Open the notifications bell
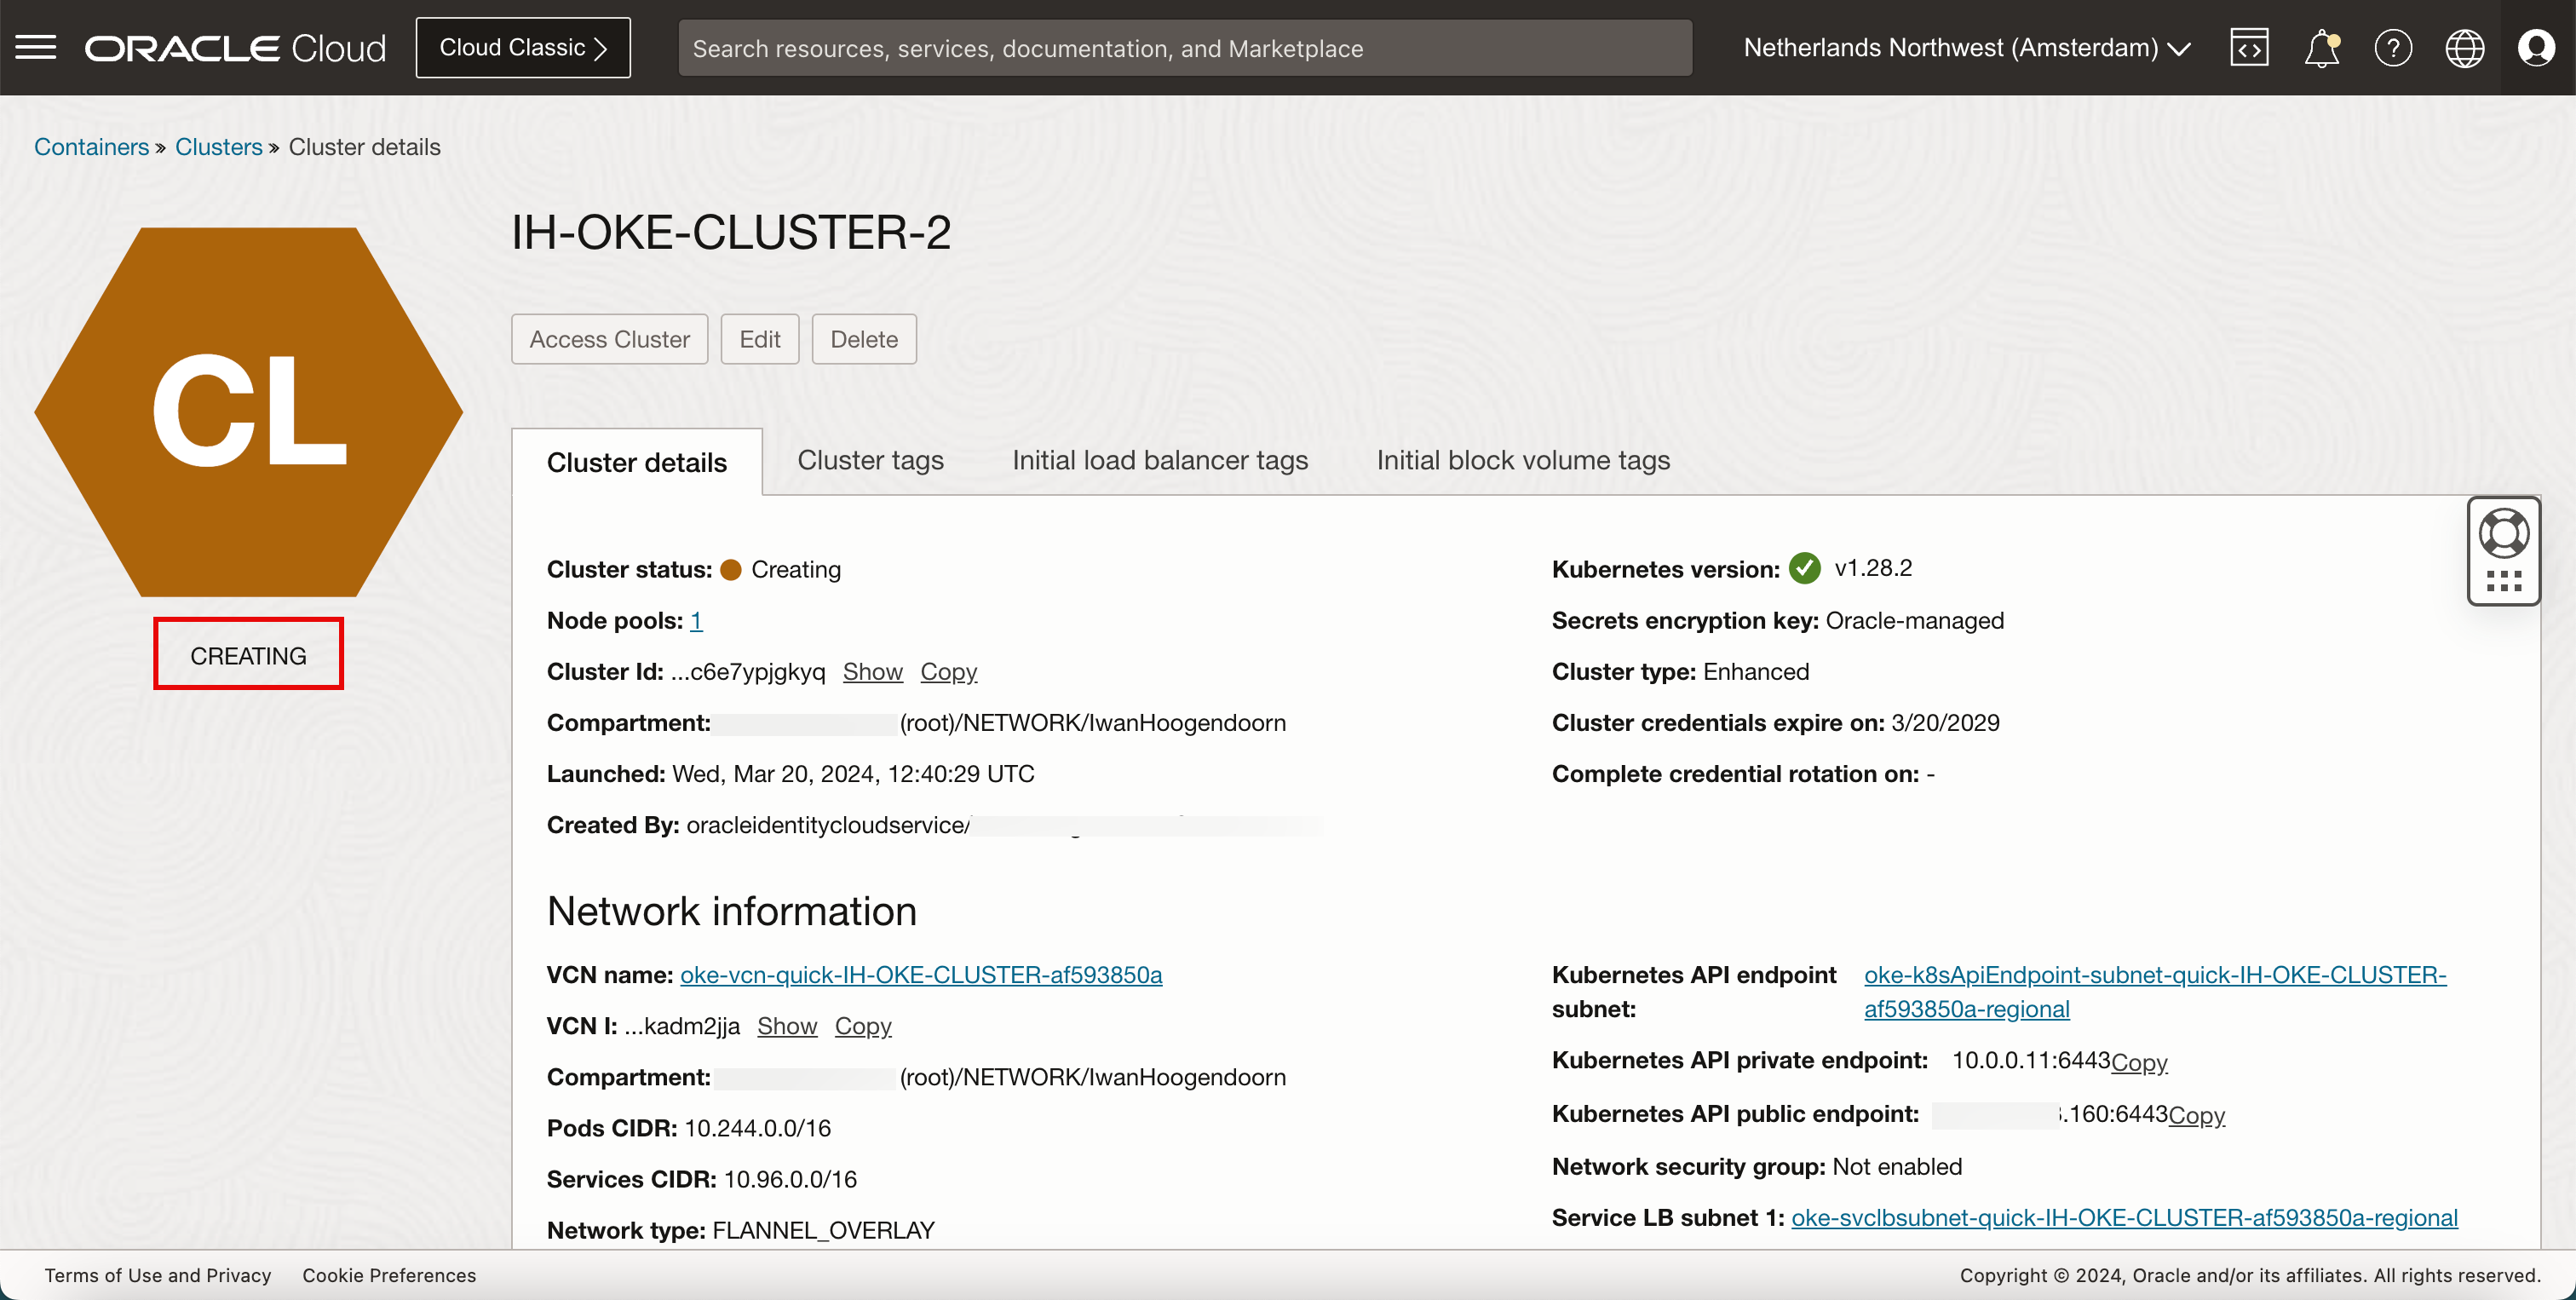 click(x=2321, y=47)
